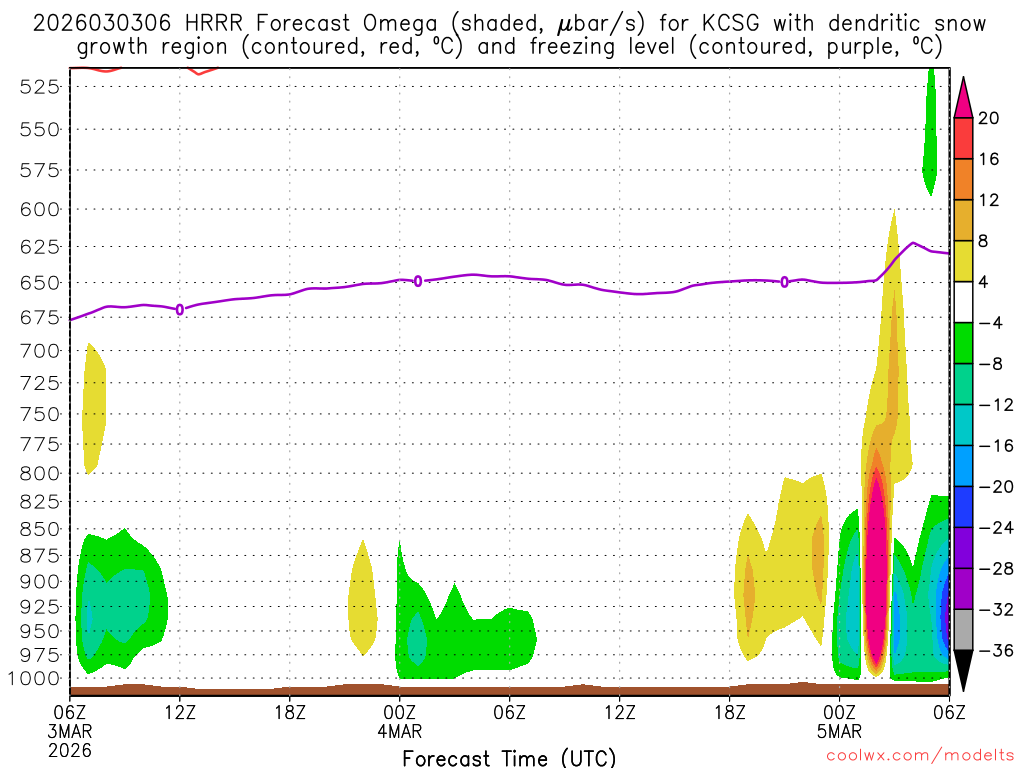Click the 06Z 3MAR 2026 start time label

(70, 731)
